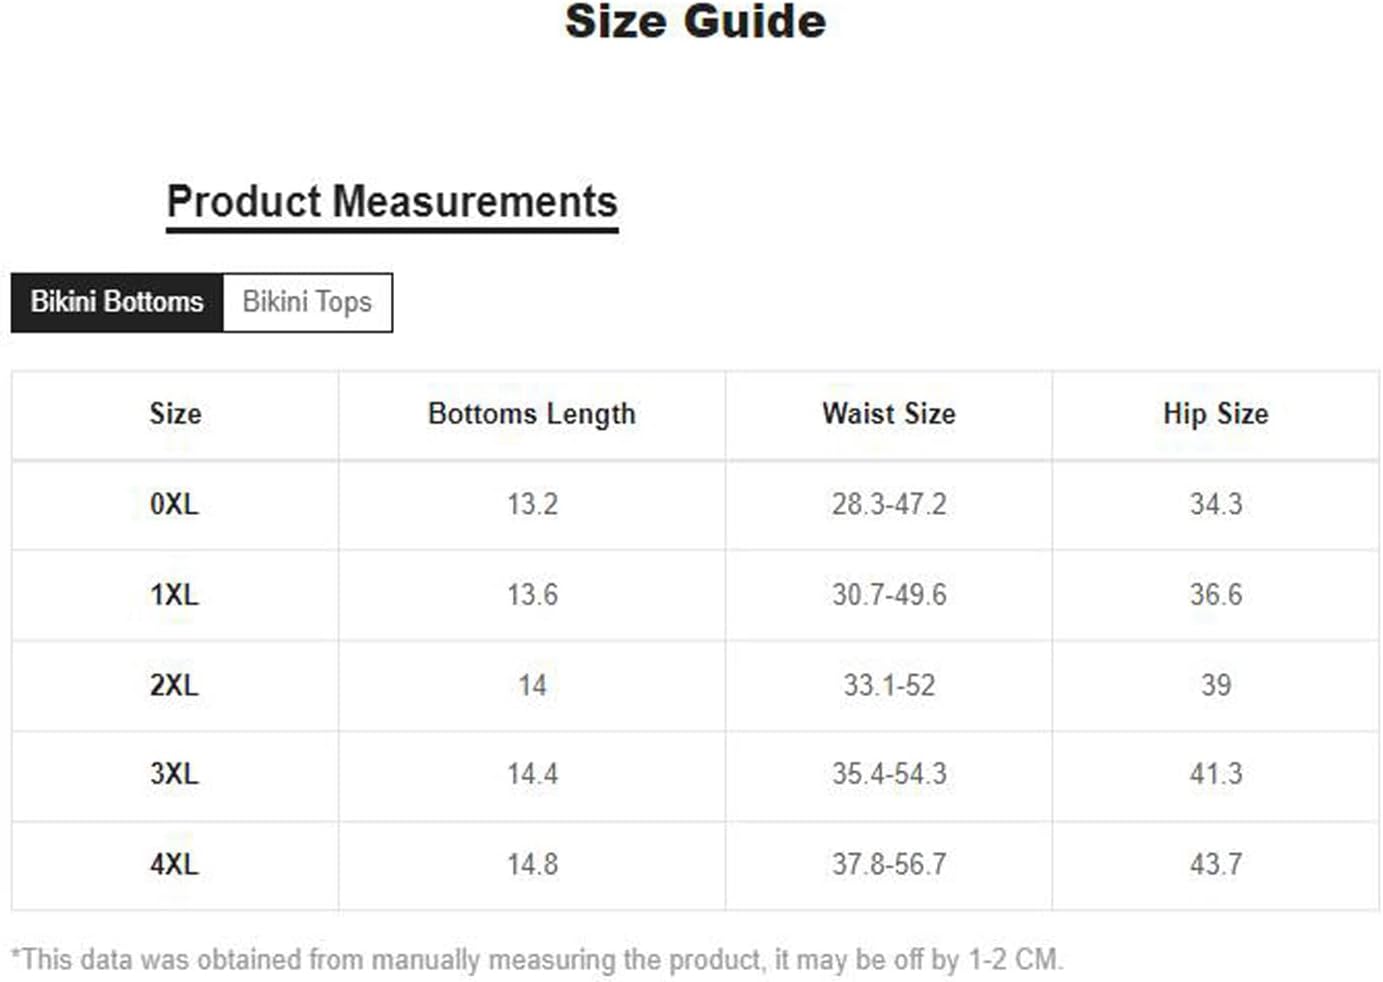Click the Bottoms Length column header

[x=532, y=414]
